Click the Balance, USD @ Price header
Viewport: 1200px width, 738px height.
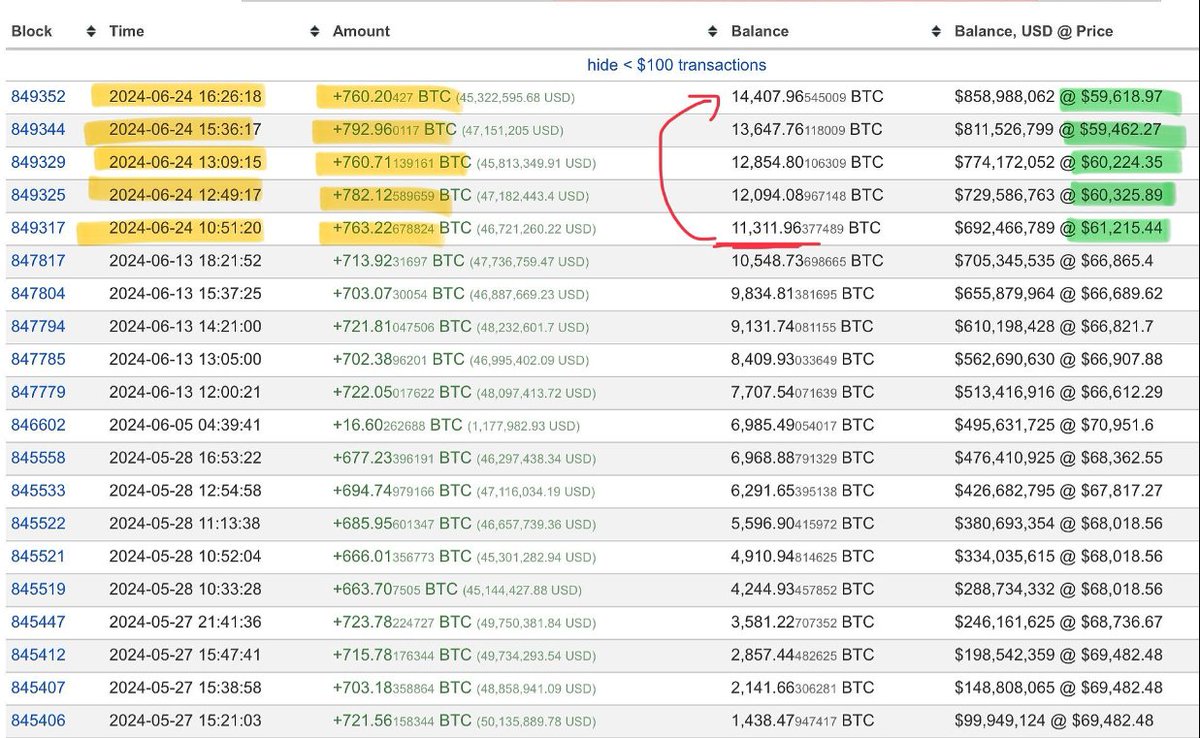click(1034, 31)
